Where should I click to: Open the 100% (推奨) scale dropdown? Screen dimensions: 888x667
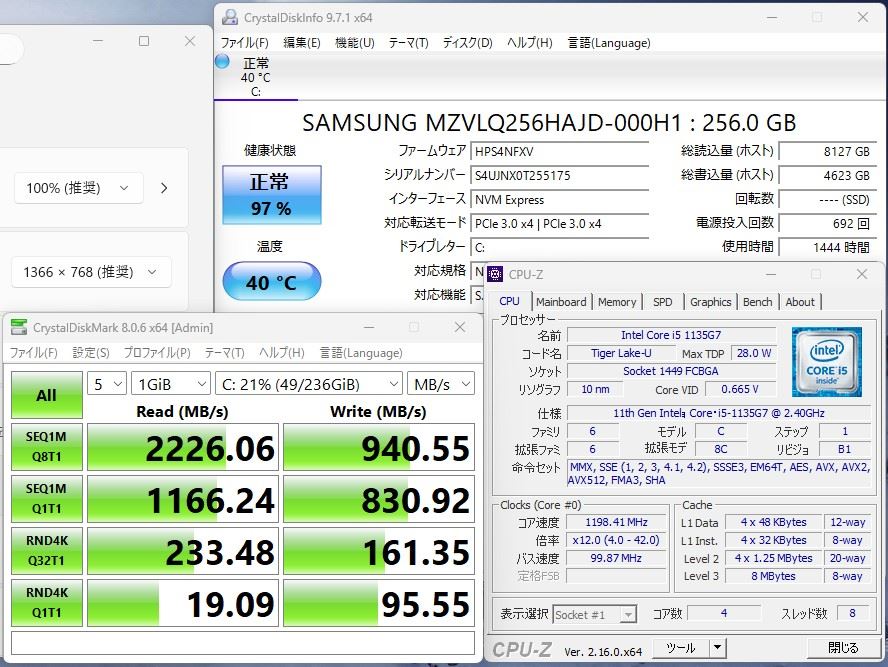[78, 188]
